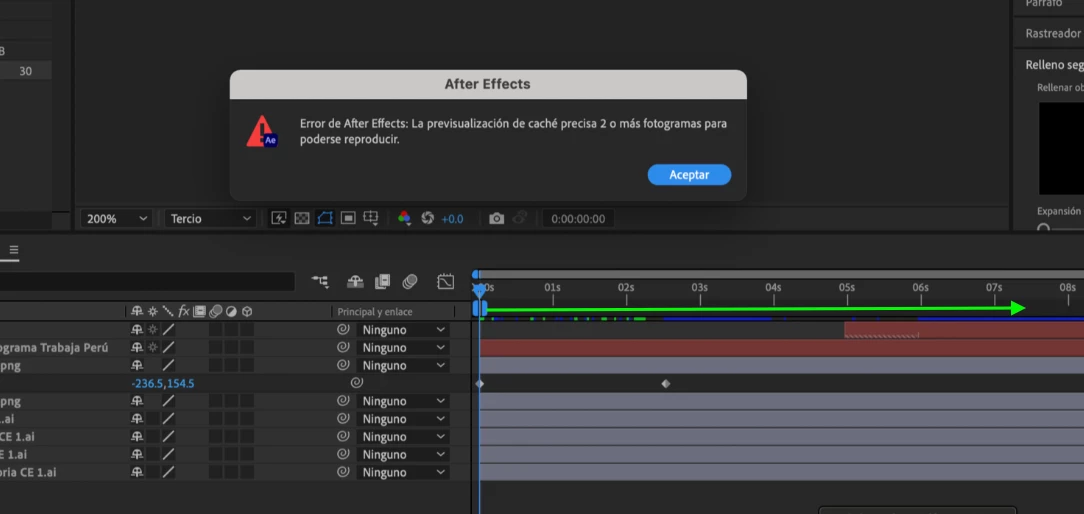
Task: Open the Rastreador panel tab
Action: [x=1053, y=33]
